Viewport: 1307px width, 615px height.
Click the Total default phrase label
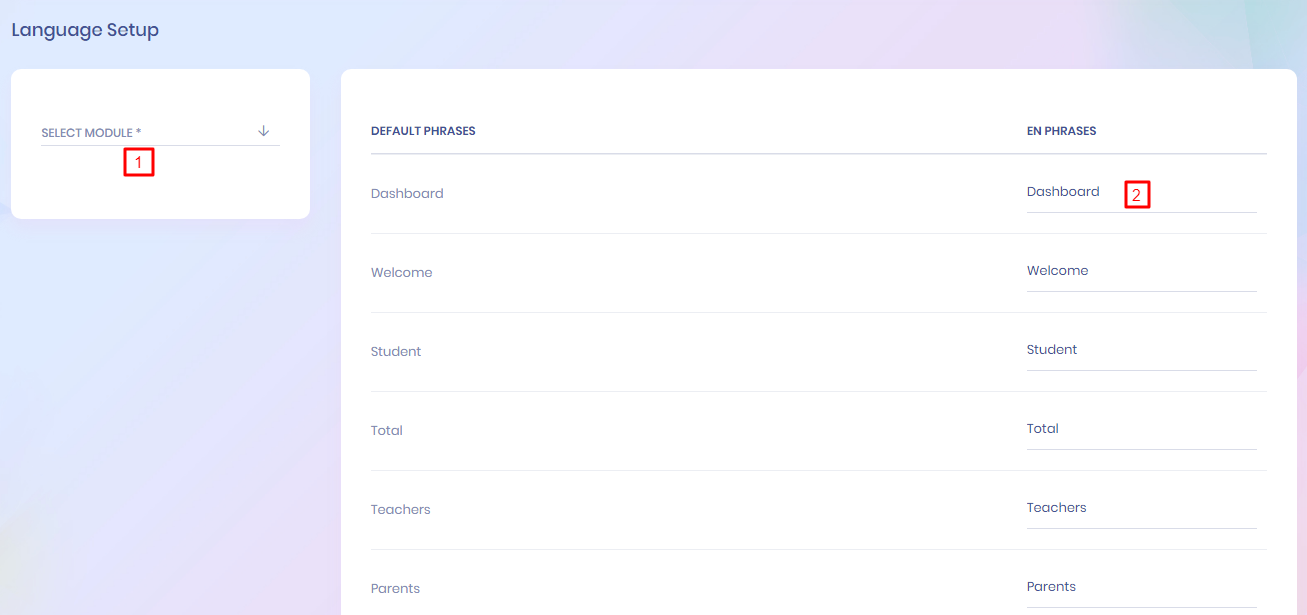386,431
